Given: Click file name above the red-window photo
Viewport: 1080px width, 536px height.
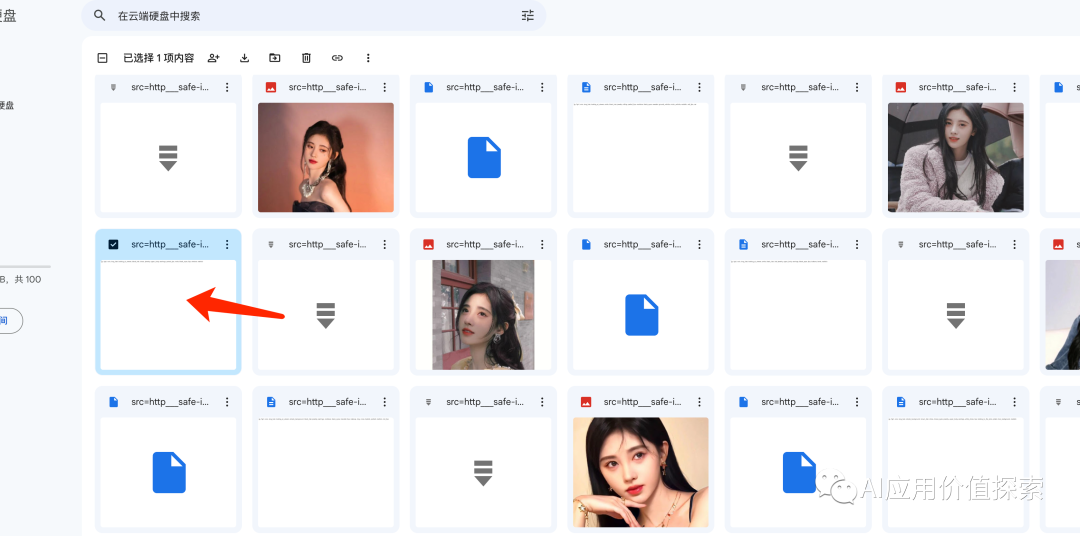Looking at the screenshot, I should tap(485, 245).
